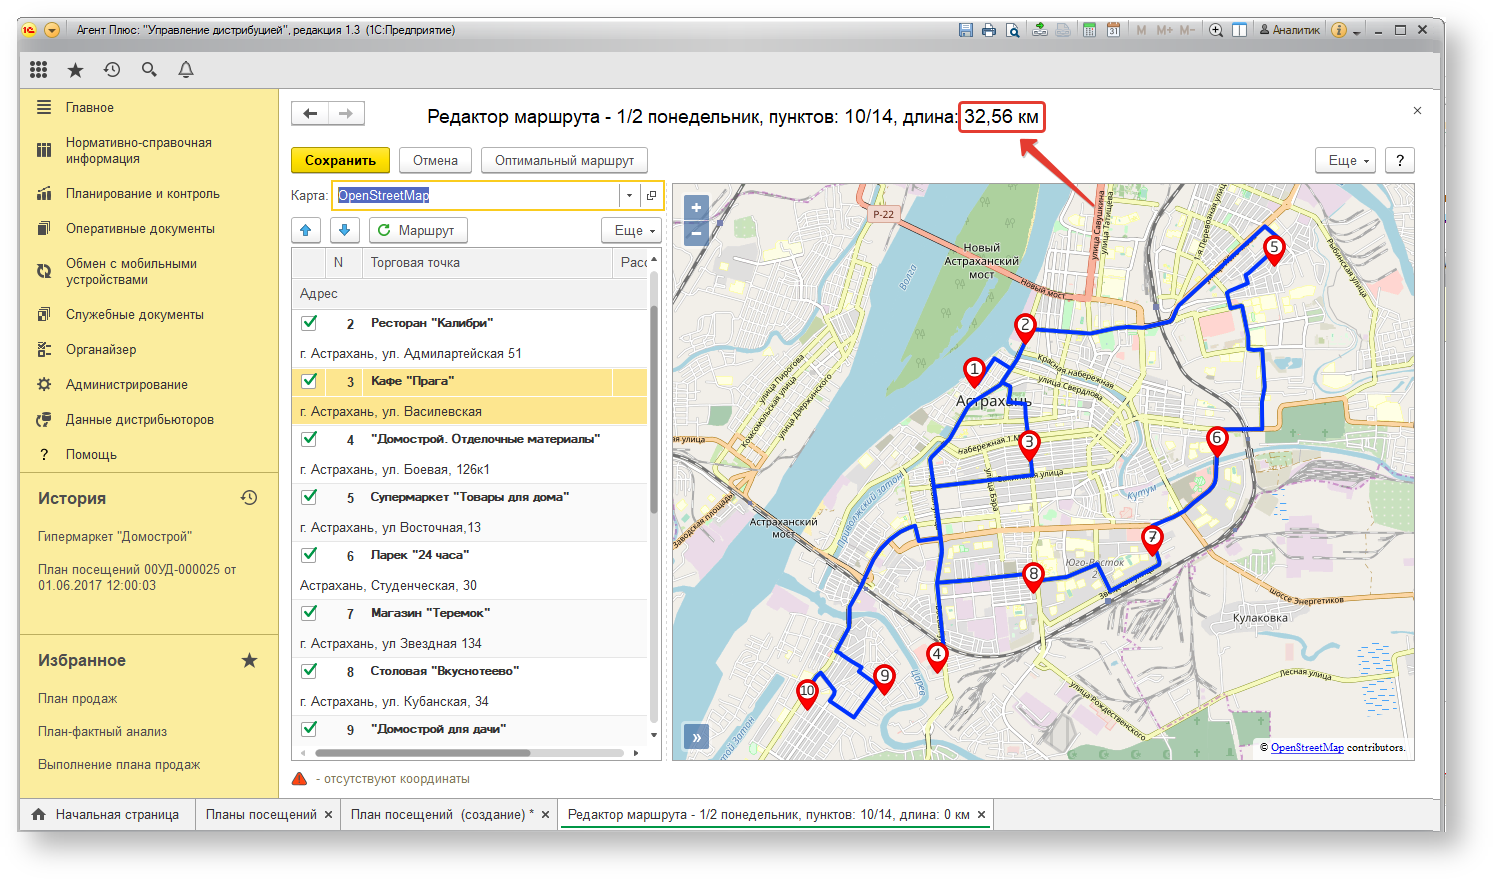This screenshot has height=880, width=1494.
Task: Click the yellow info icon in title bar
Action: click(1339, 30)
